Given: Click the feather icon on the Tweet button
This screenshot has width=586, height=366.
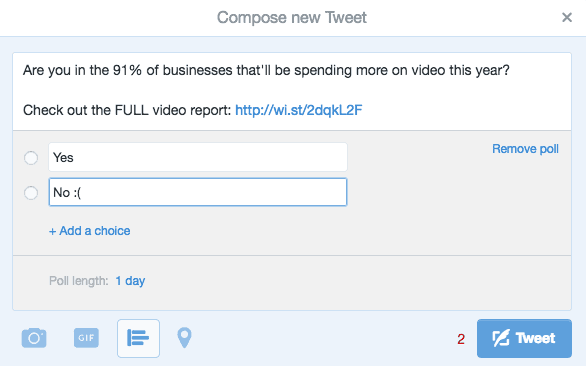Looking at the screenshot, I should tap(501, 338).
